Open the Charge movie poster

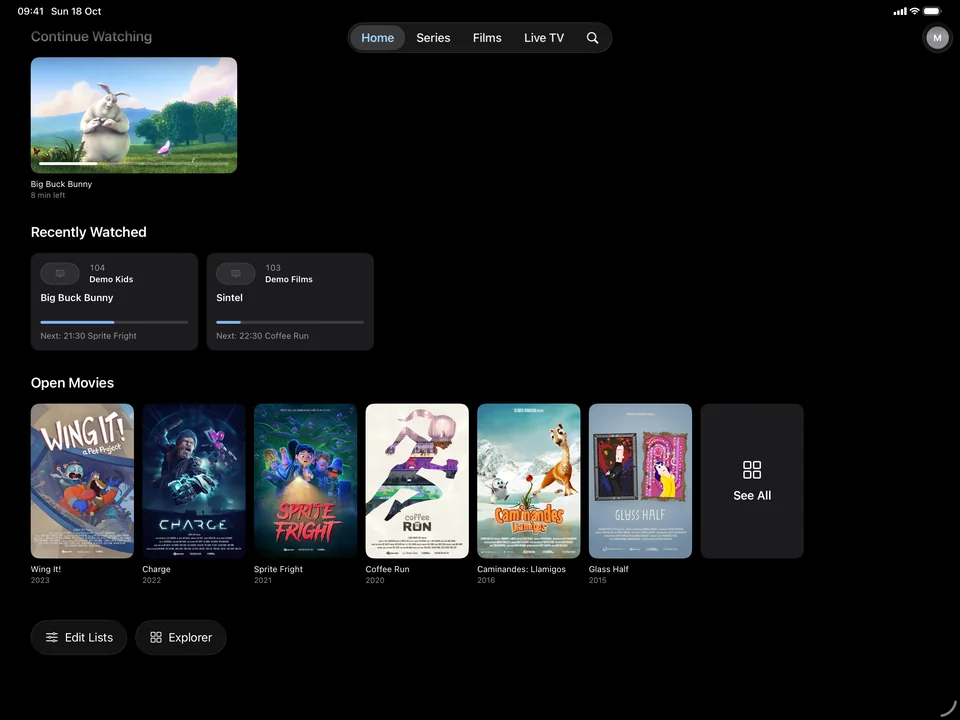click(x=194, y=481)
